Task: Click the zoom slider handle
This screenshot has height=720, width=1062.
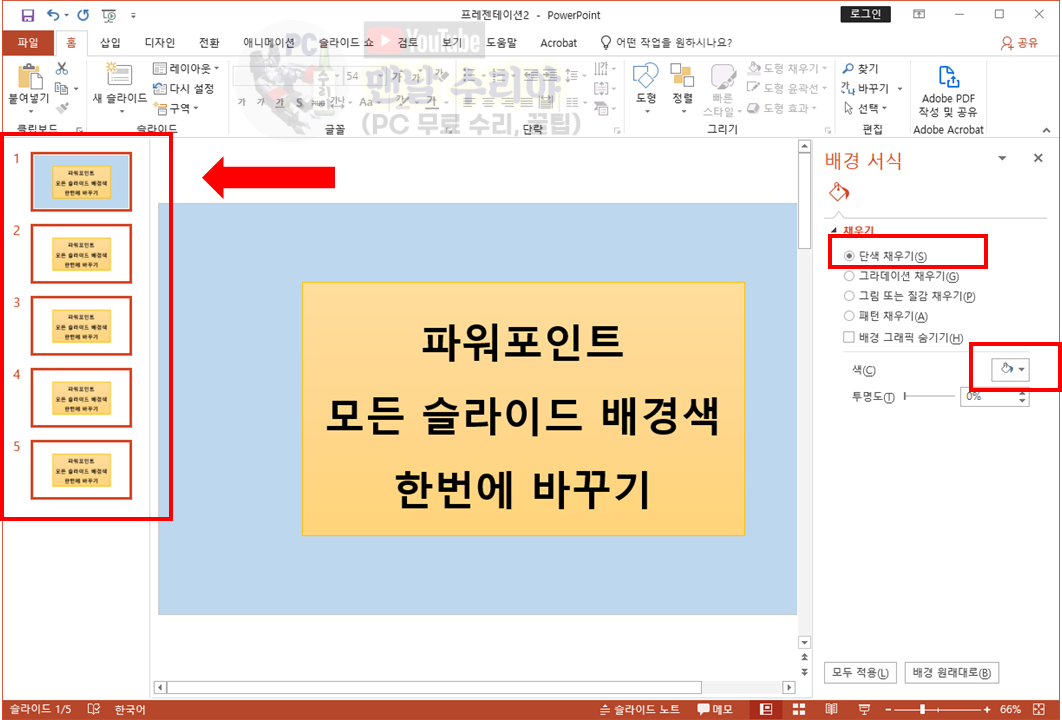Action: coord(922,709)
